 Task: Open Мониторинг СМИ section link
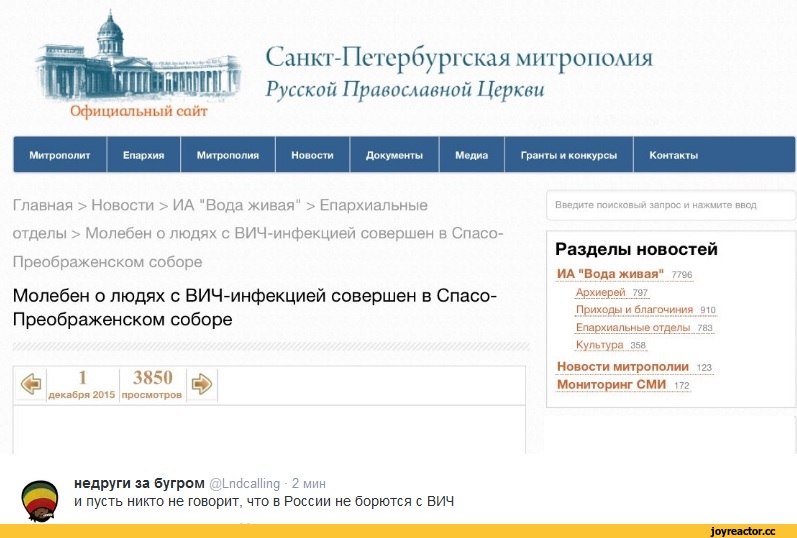click(x=611, y=385)
